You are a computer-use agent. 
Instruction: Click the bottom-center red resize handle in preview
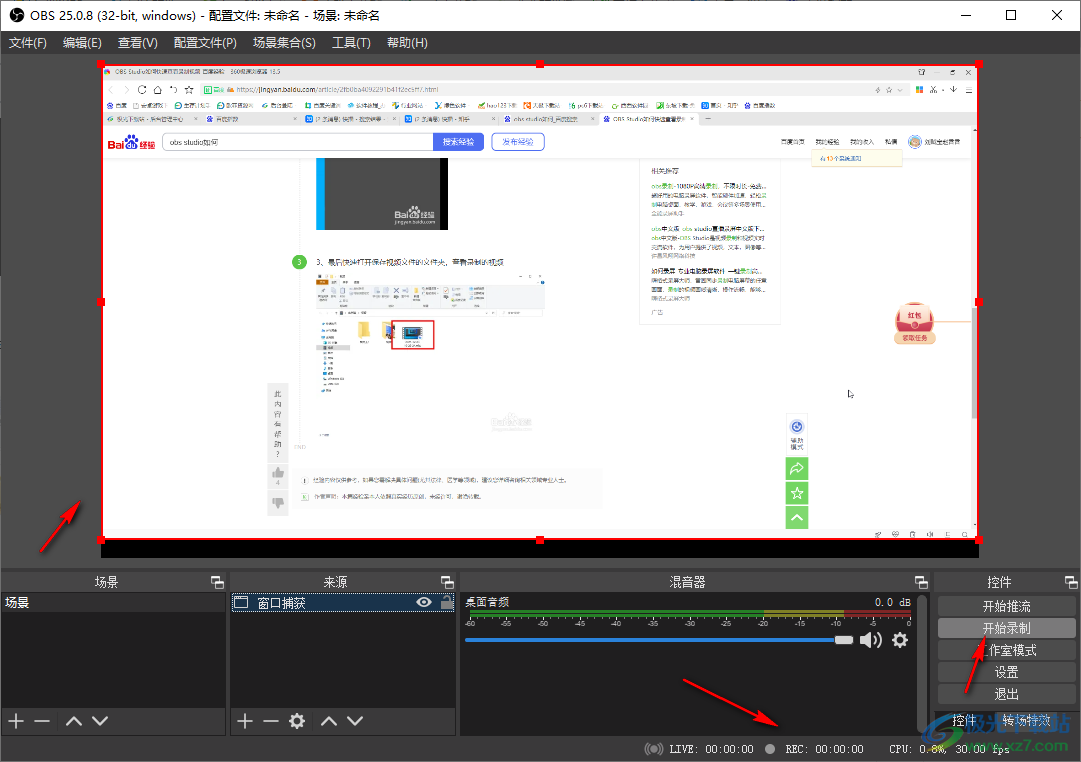tap(540, 540)
